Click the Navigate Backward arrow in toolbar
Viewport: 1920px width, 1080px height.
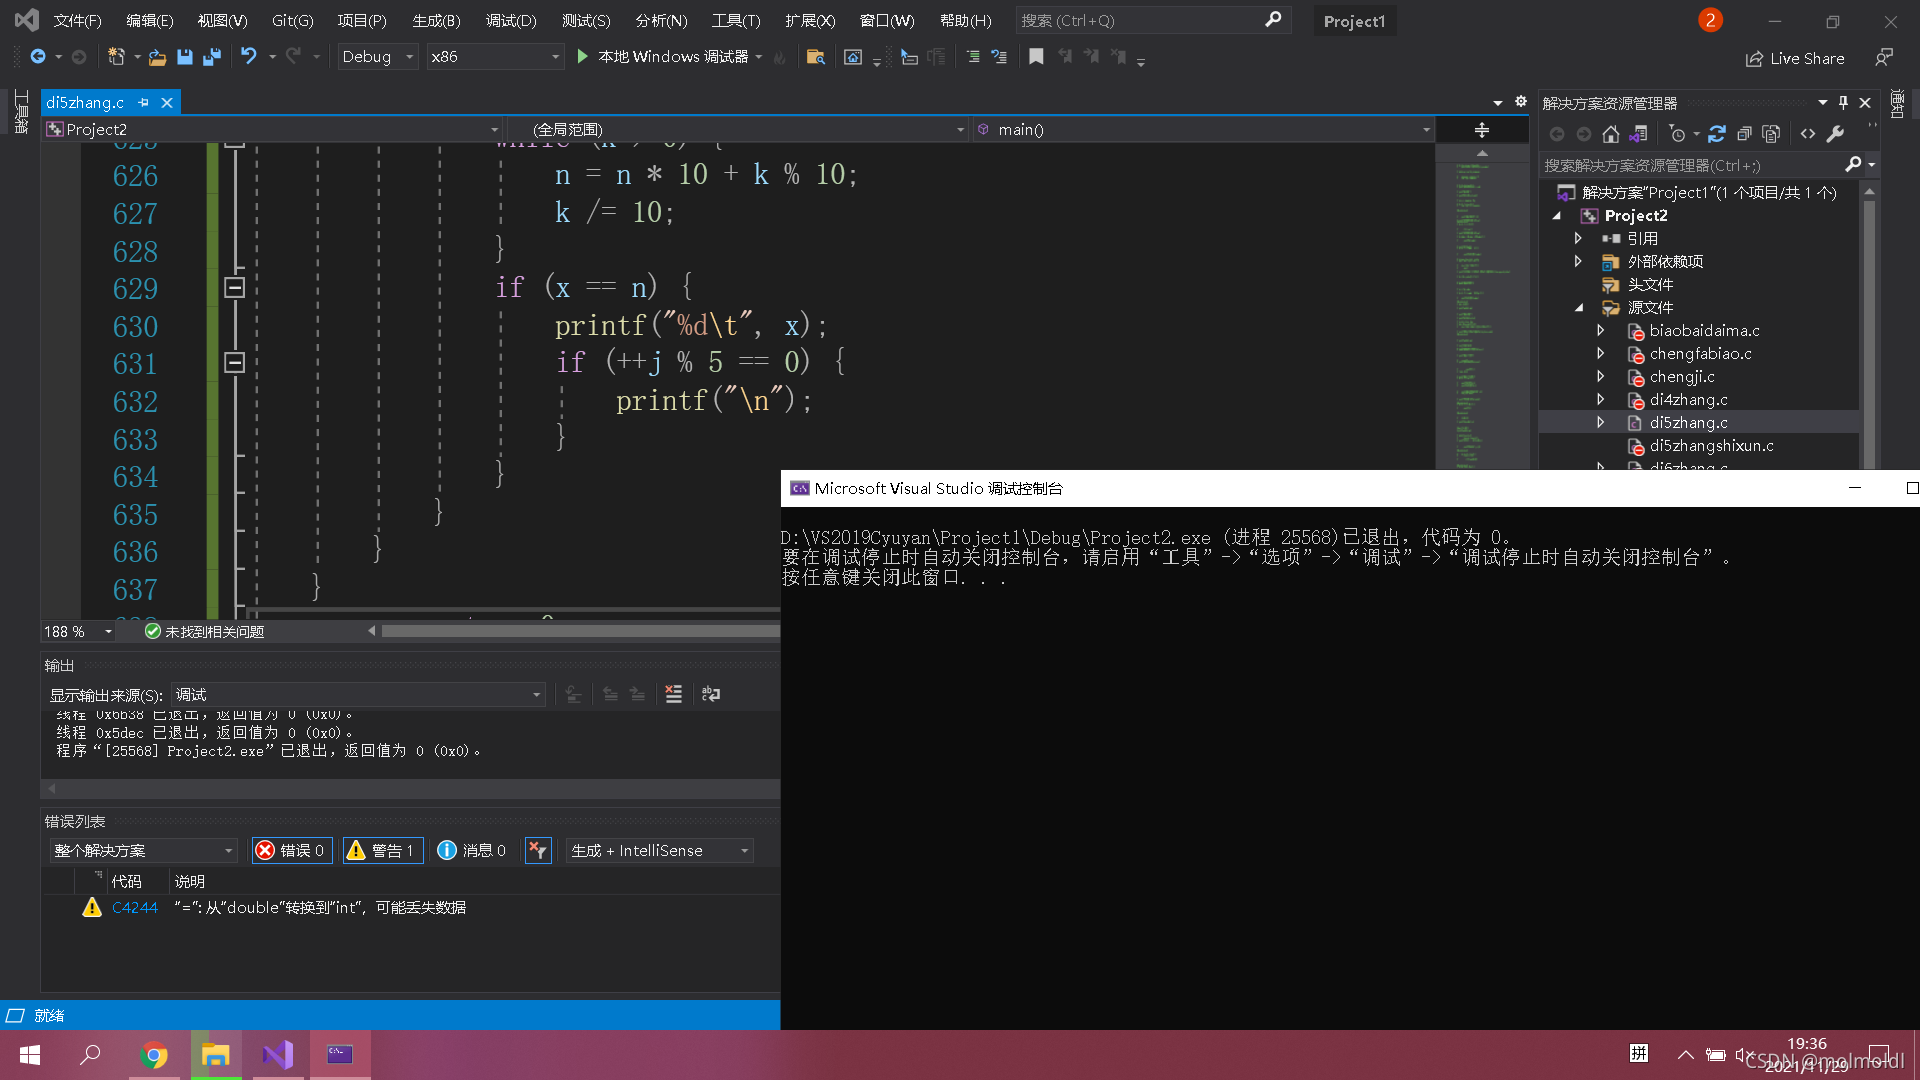38,57
